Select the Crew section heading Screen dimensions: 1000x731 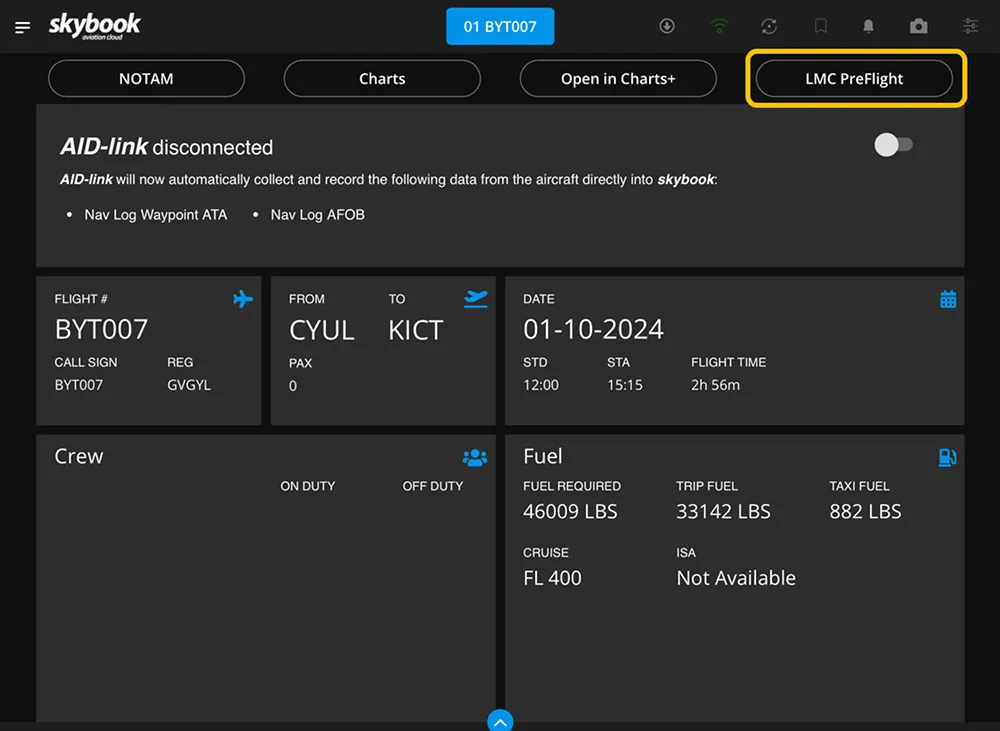pyautogui.click(x=78, y=457)
